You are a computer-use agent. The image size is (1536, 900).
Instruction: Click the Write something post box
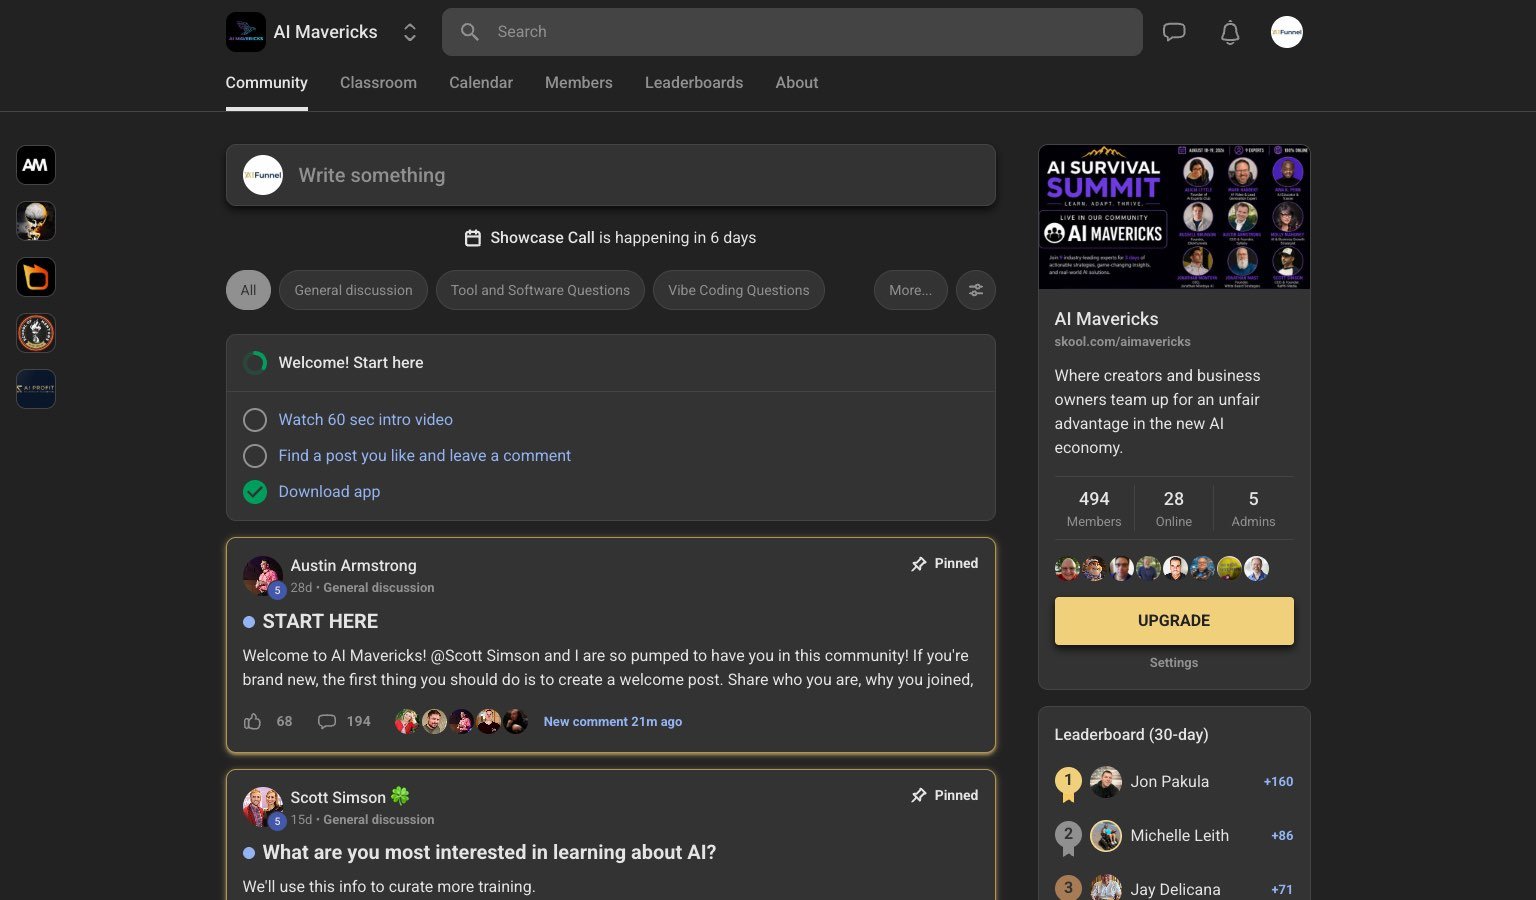pos(611,175)
